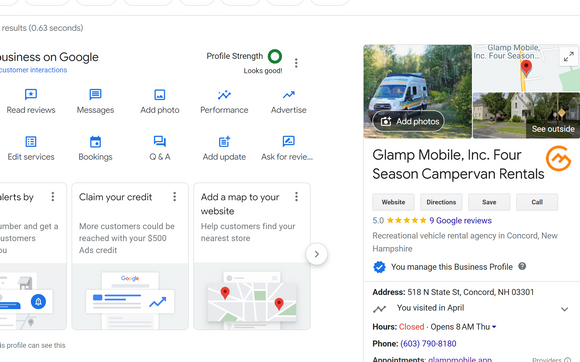Open the Profile Strength ring indicator
Image resolution: width=580 pixels, height=362 pixels.
click(275, 56)
